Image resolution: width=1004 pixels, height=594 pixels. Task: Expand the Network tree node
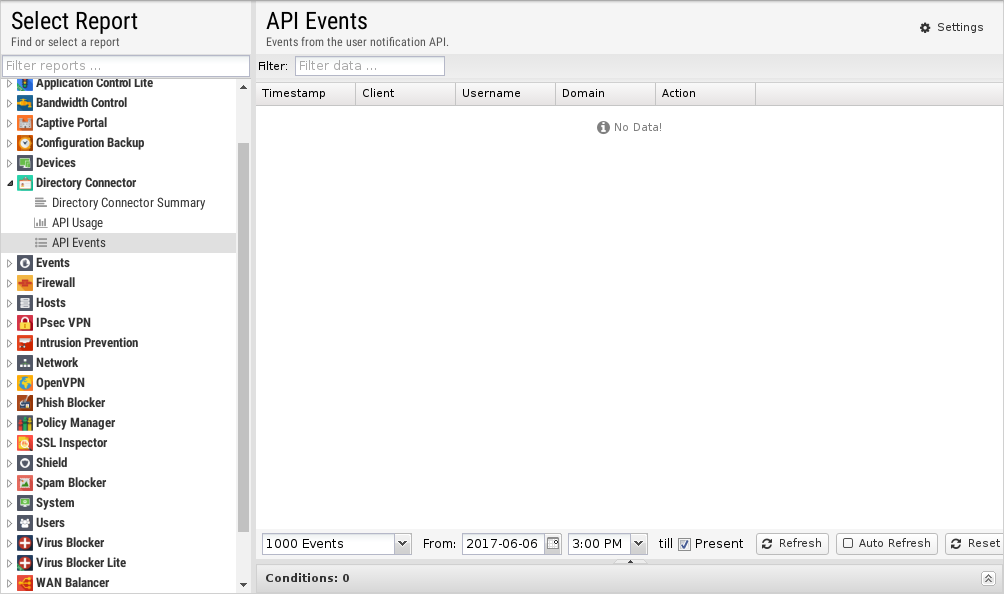coord(10,363)
